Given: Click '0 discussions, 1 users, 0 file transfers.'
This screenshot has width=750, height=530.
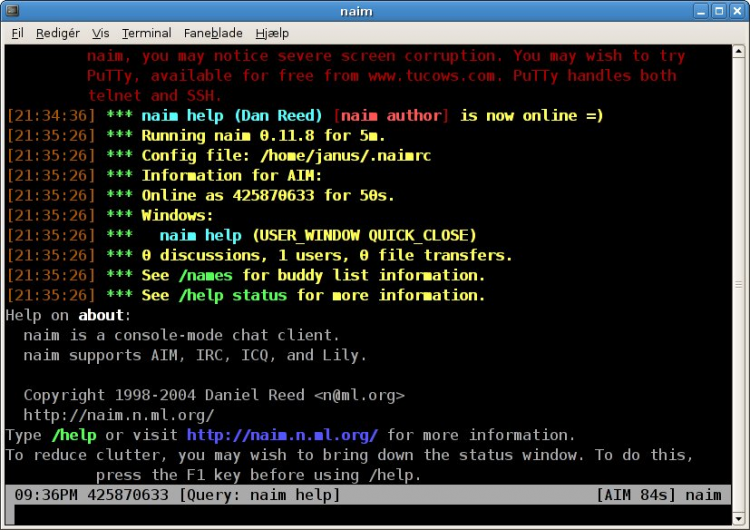Looking at the screenshot, I should click(x=327, y=255).
